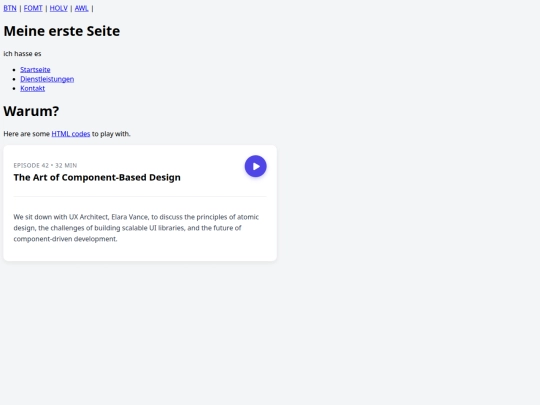540x405 pixels.
Task: Open the AWL link
Action: [82, 8]
